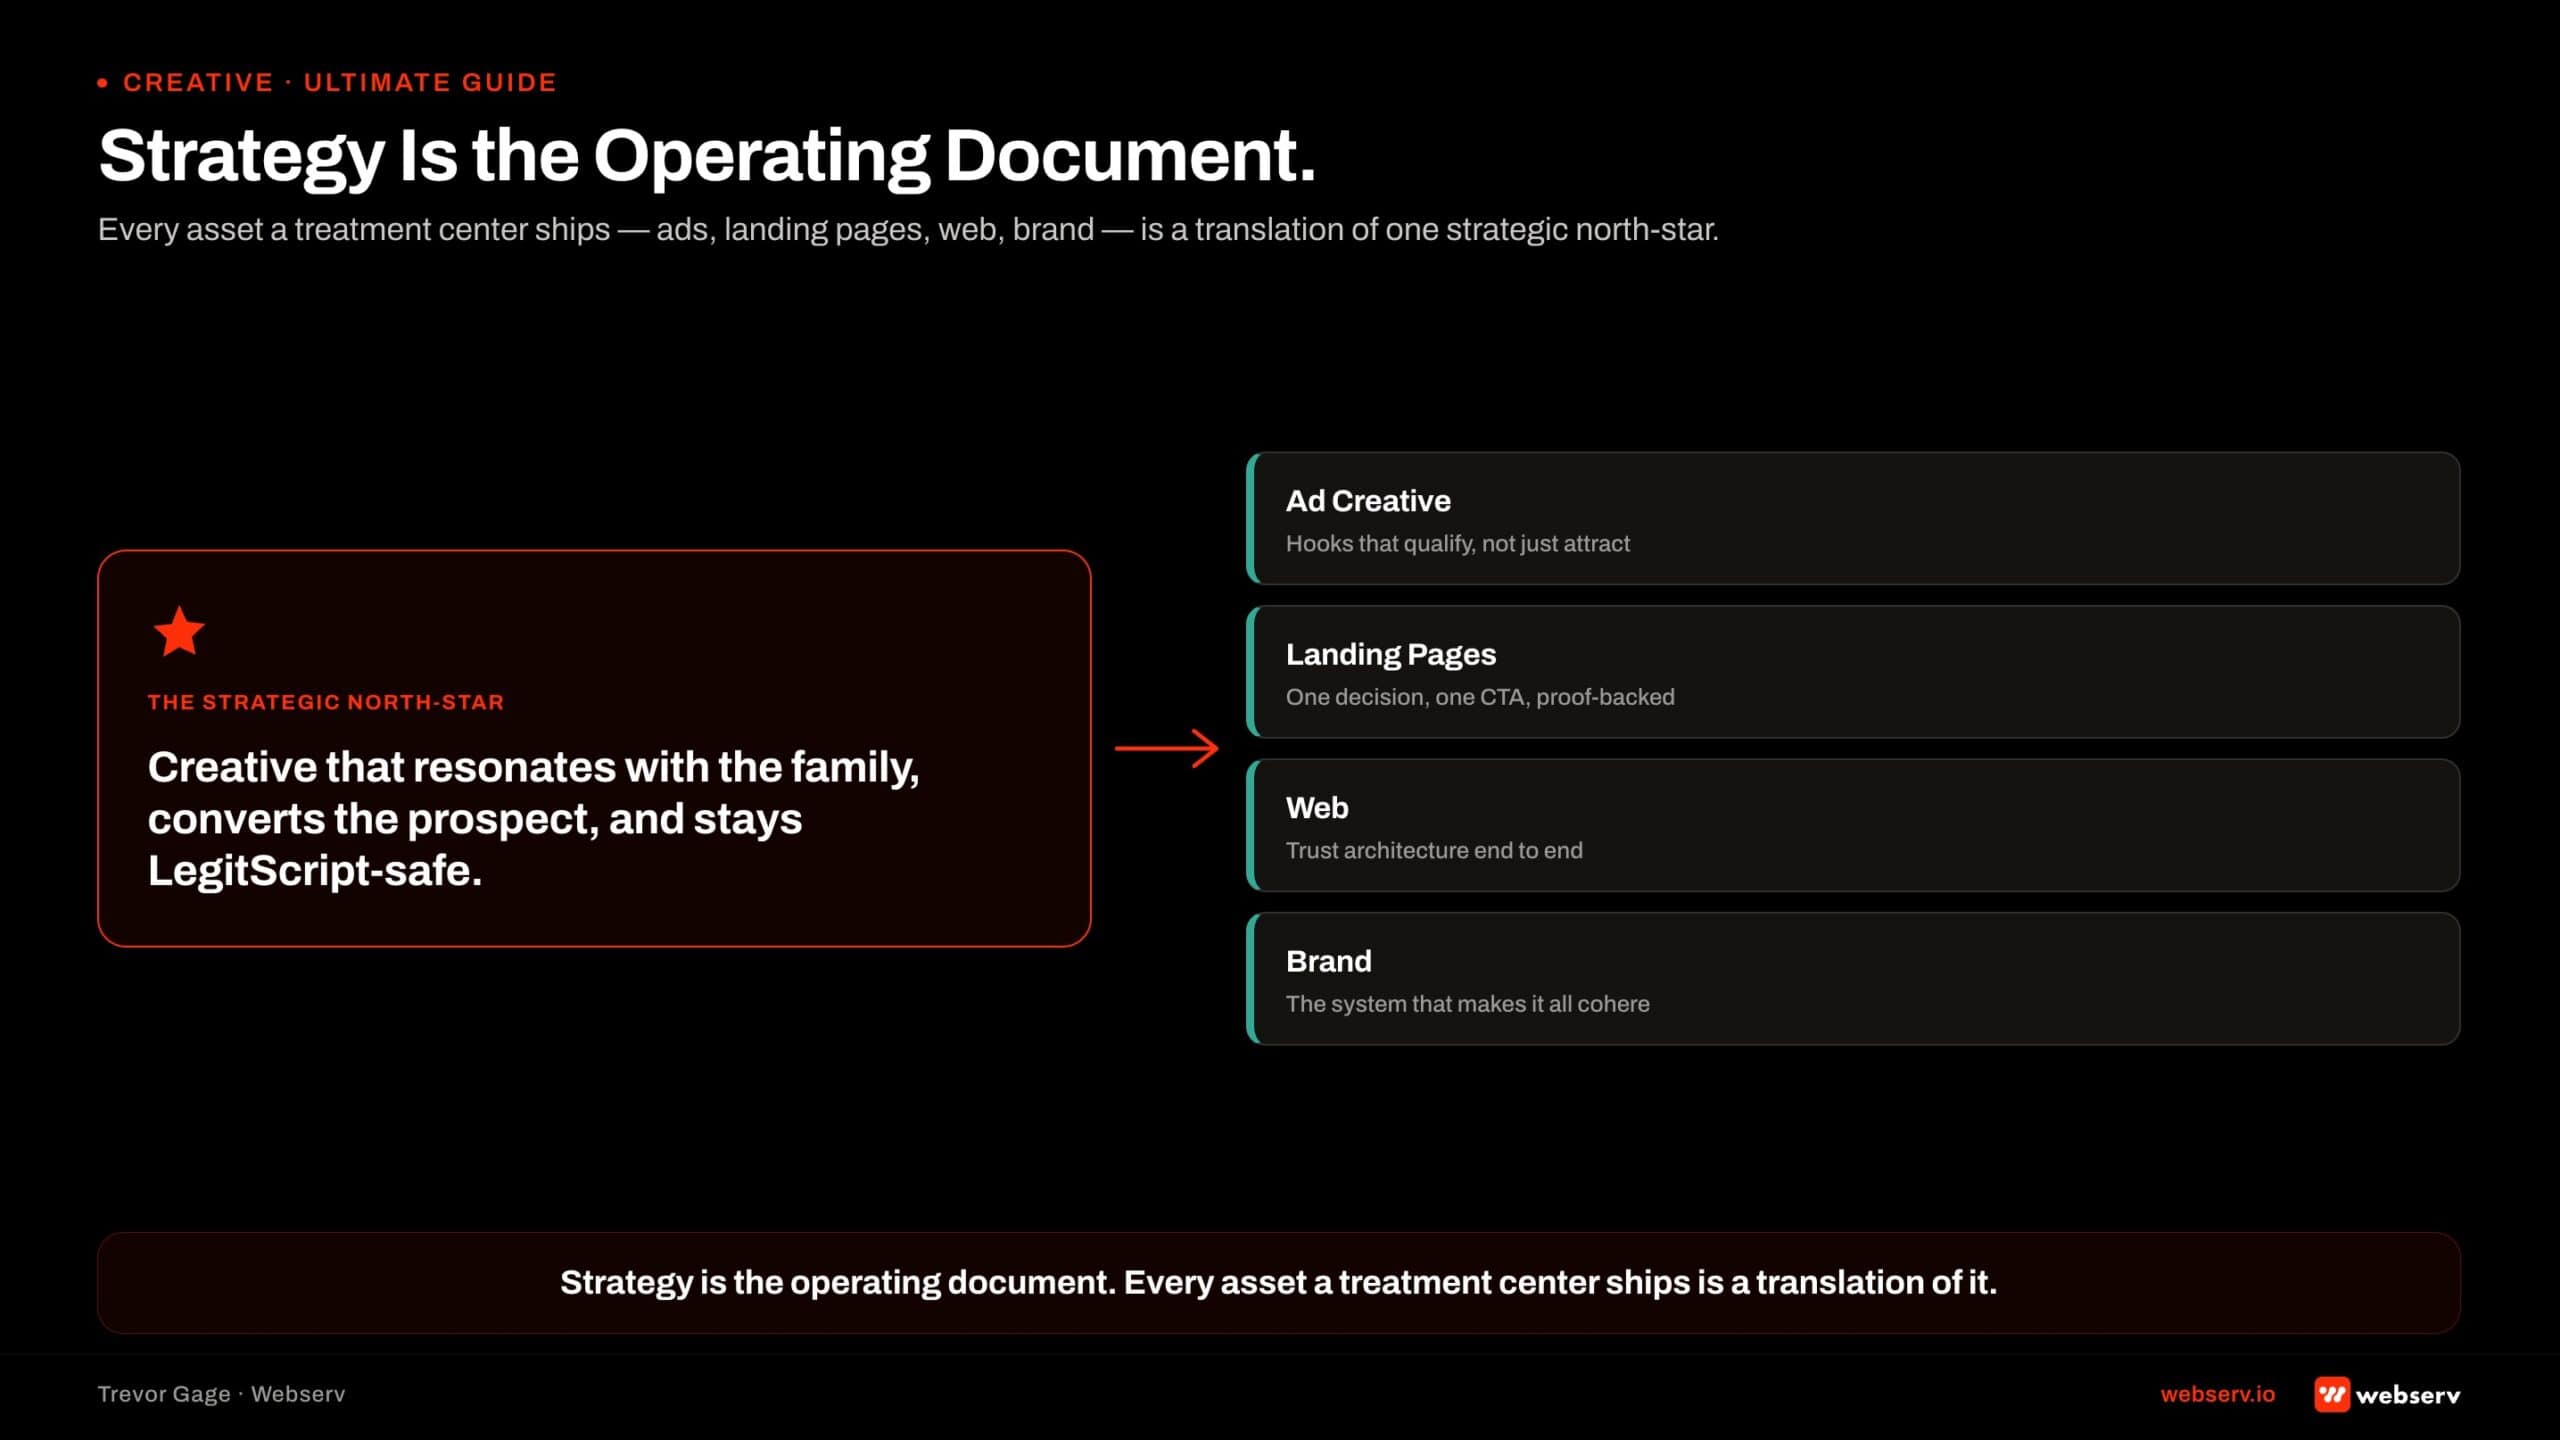Select the Landing Pages card
The height and width of the screenshot is (1440, 2560).
pyautogui.click(x=1853, y=672)
